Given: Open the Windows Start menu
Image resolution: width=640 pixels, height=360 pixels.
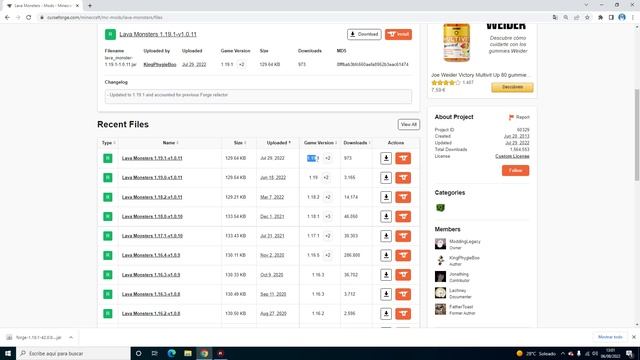Looking at the screenshot, I should click(8, 353).
